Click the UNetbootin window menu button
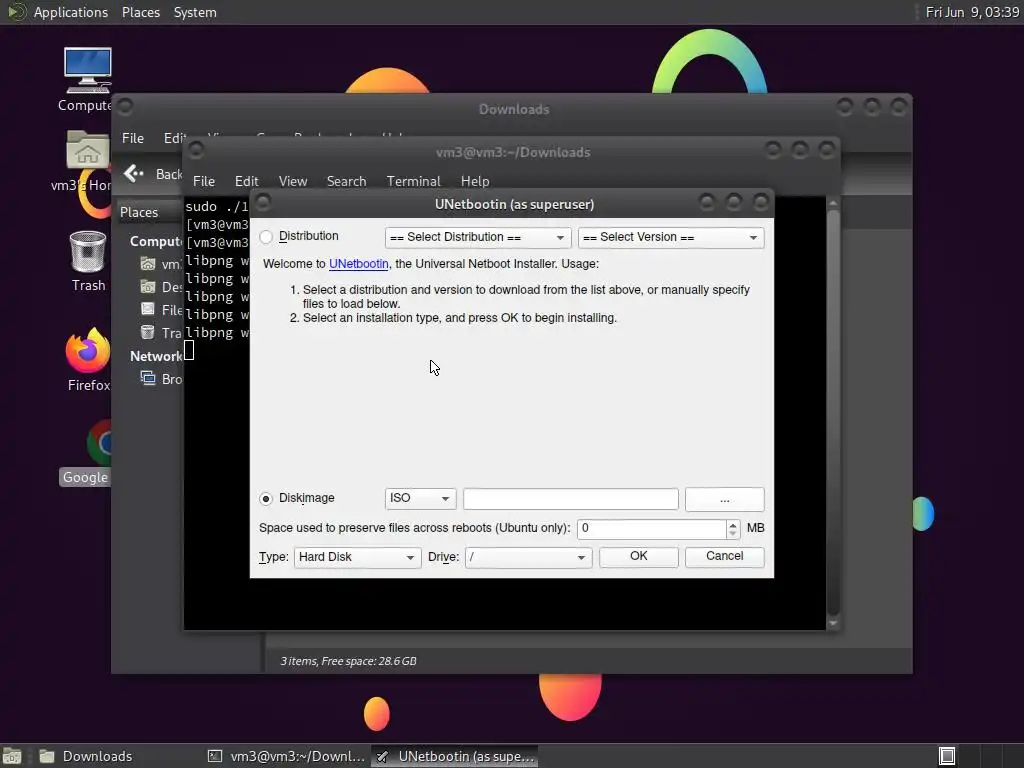The width and height of the screenshot is (1024, 768). pyautogui.click(x=263, y=202)
